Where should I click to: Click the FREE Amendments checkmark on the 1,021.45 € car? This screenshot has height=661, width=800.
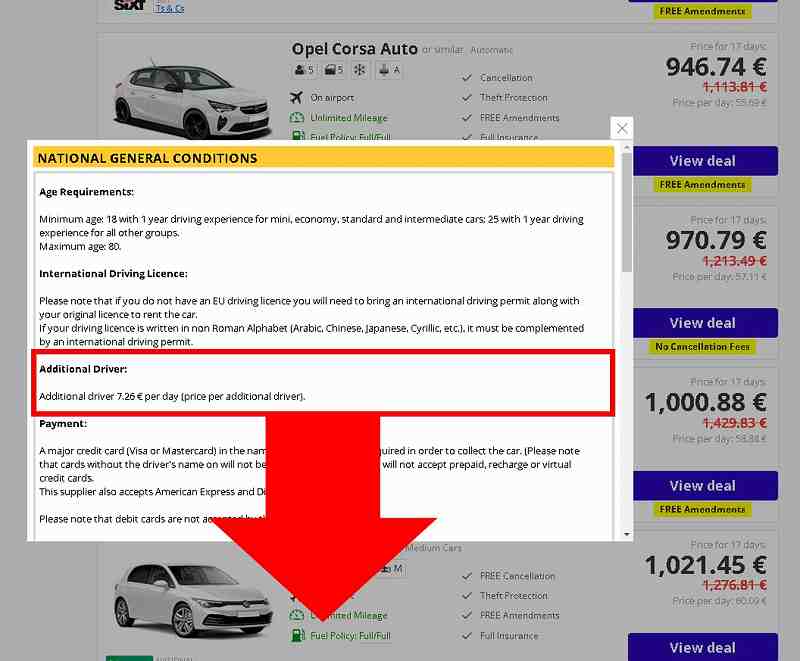(466, 616)
